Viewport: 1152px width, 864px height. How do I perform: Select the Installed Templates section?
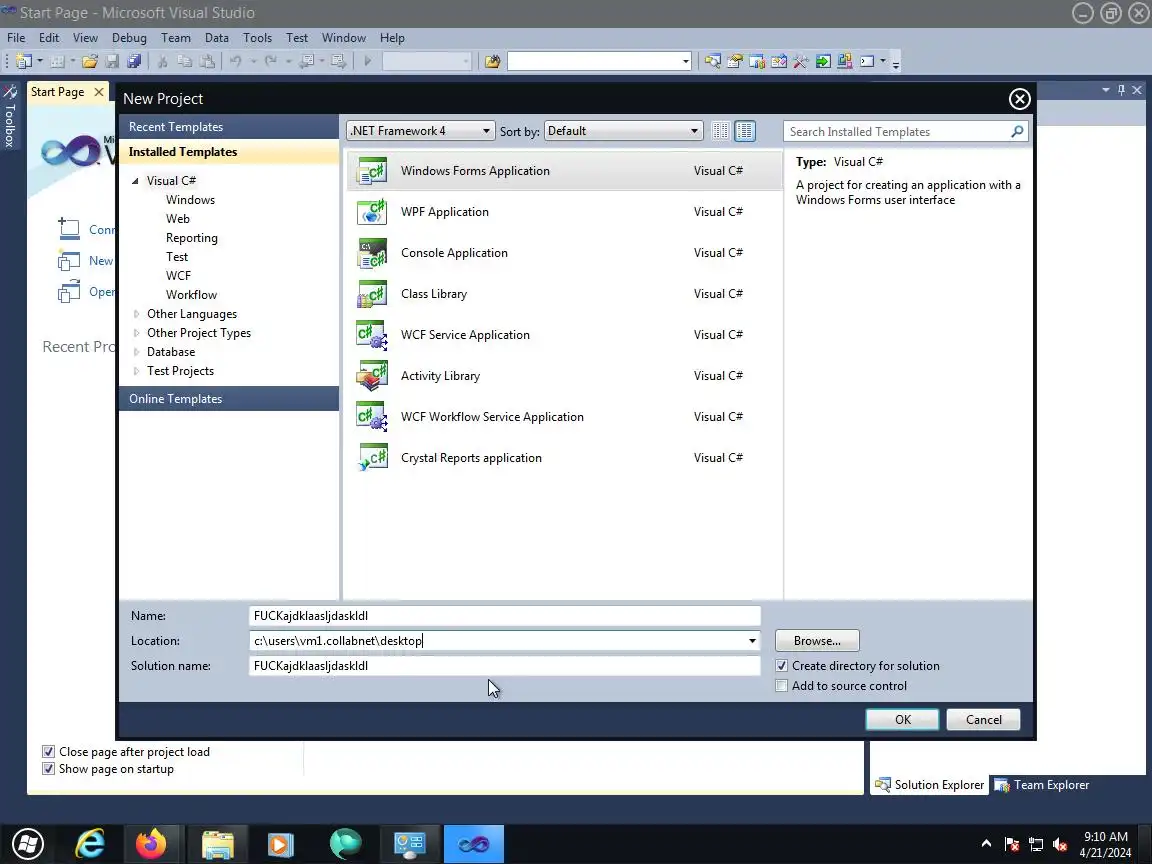tap(228, 151)
